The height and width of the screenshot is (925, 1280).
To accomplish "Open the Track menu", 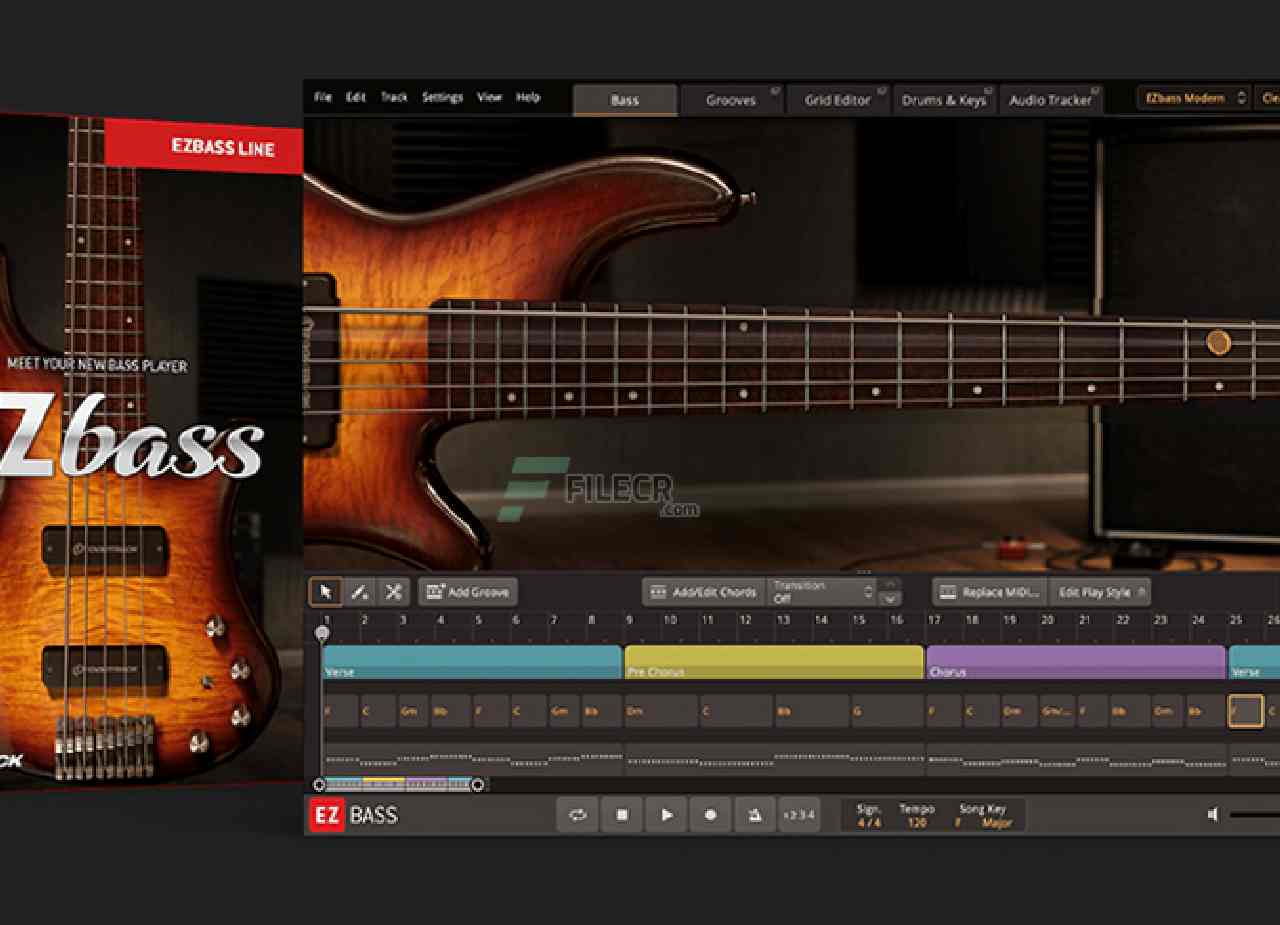I will tap(394, 97).
